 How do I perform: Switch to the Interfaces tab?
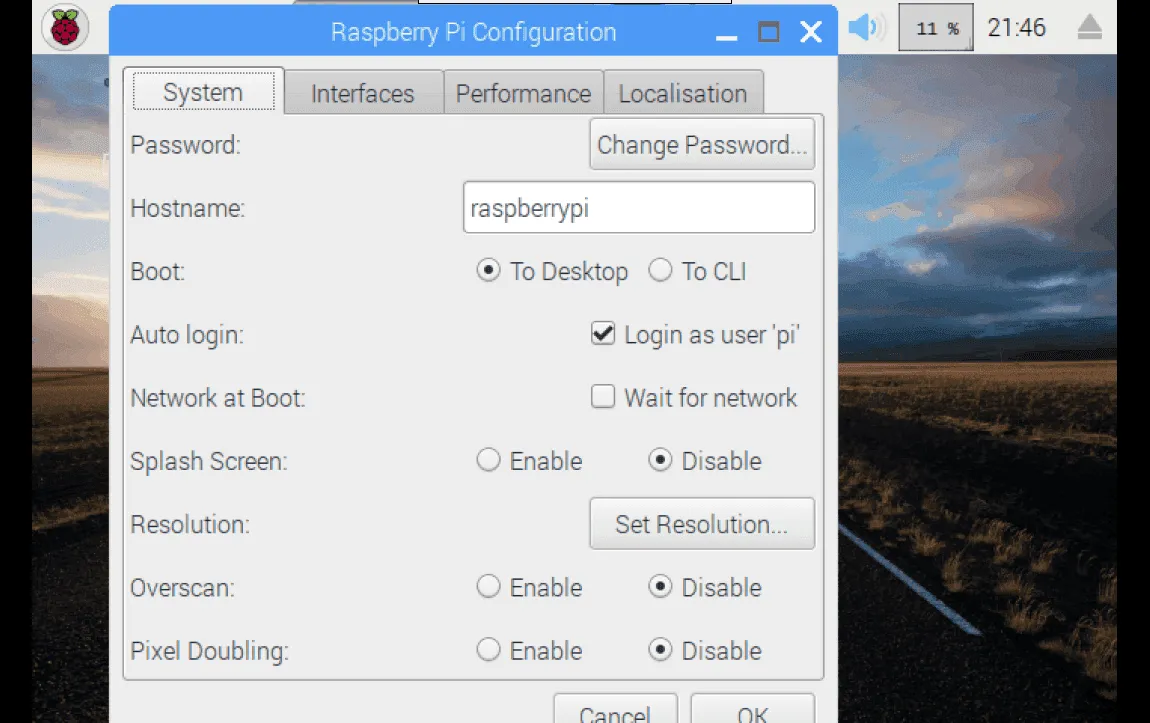point(362,94)
